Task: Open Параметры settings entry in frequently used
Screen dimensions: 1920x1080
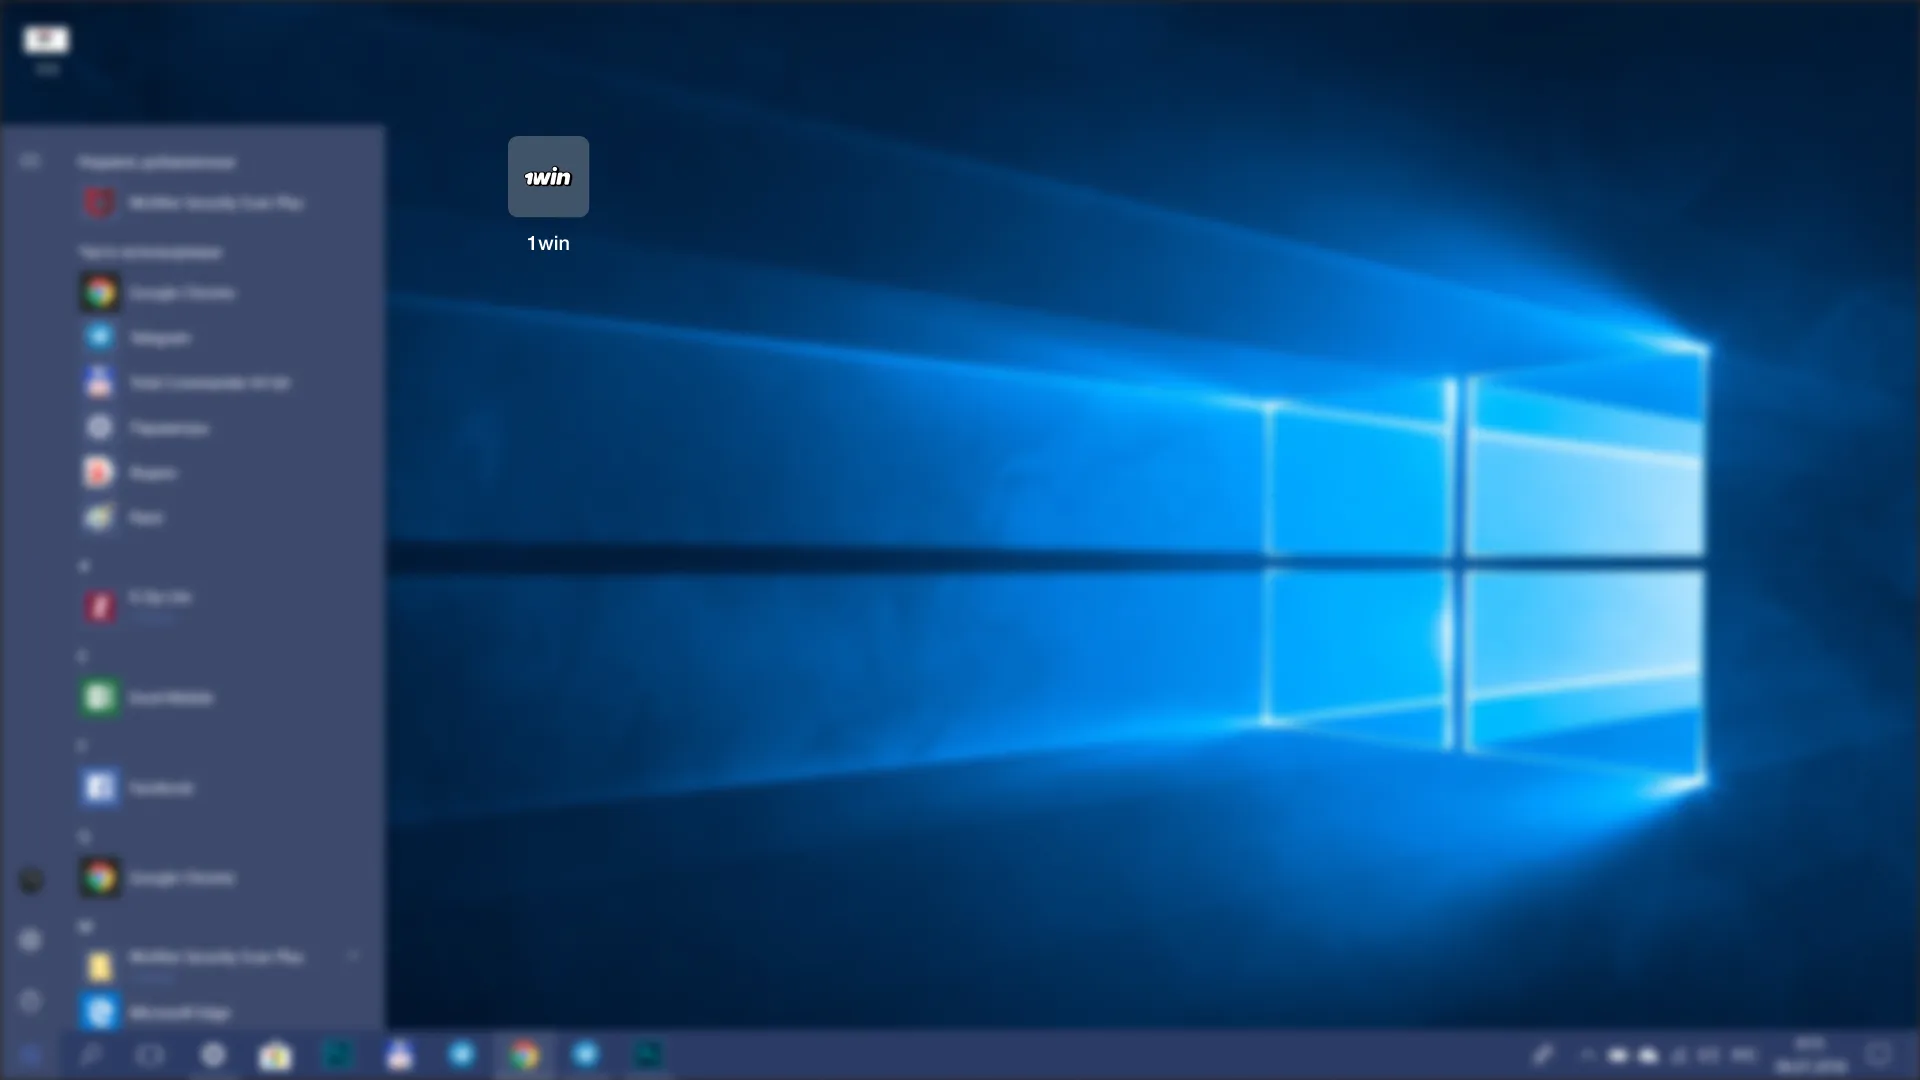Action: 168,428
